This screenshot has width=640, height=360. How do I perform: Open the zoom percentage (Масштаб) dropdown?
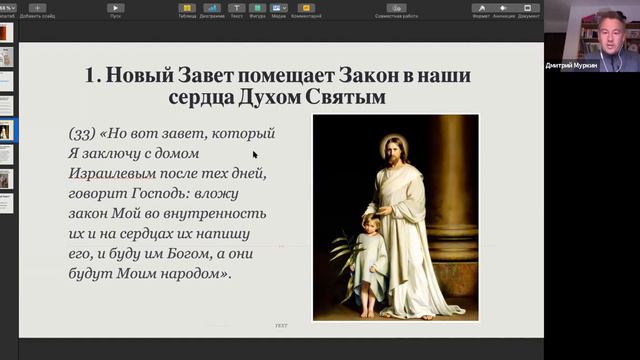point(7,8)
